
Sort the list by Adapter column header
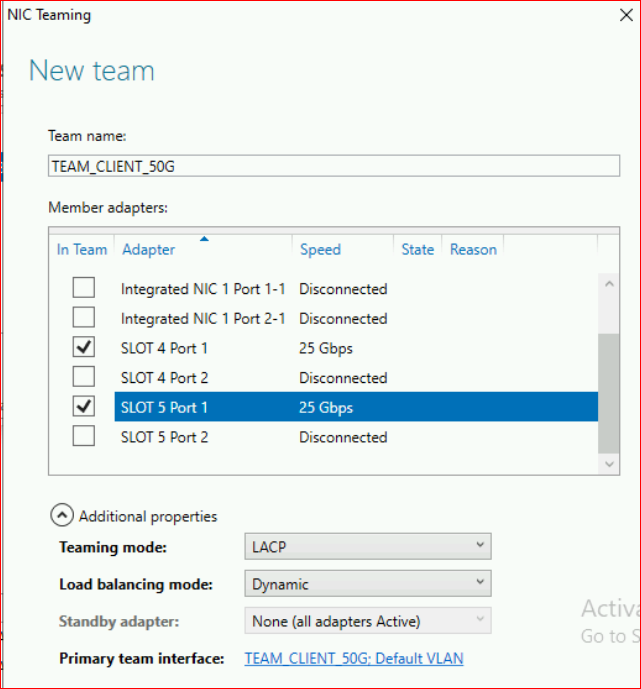pos(148,249)
